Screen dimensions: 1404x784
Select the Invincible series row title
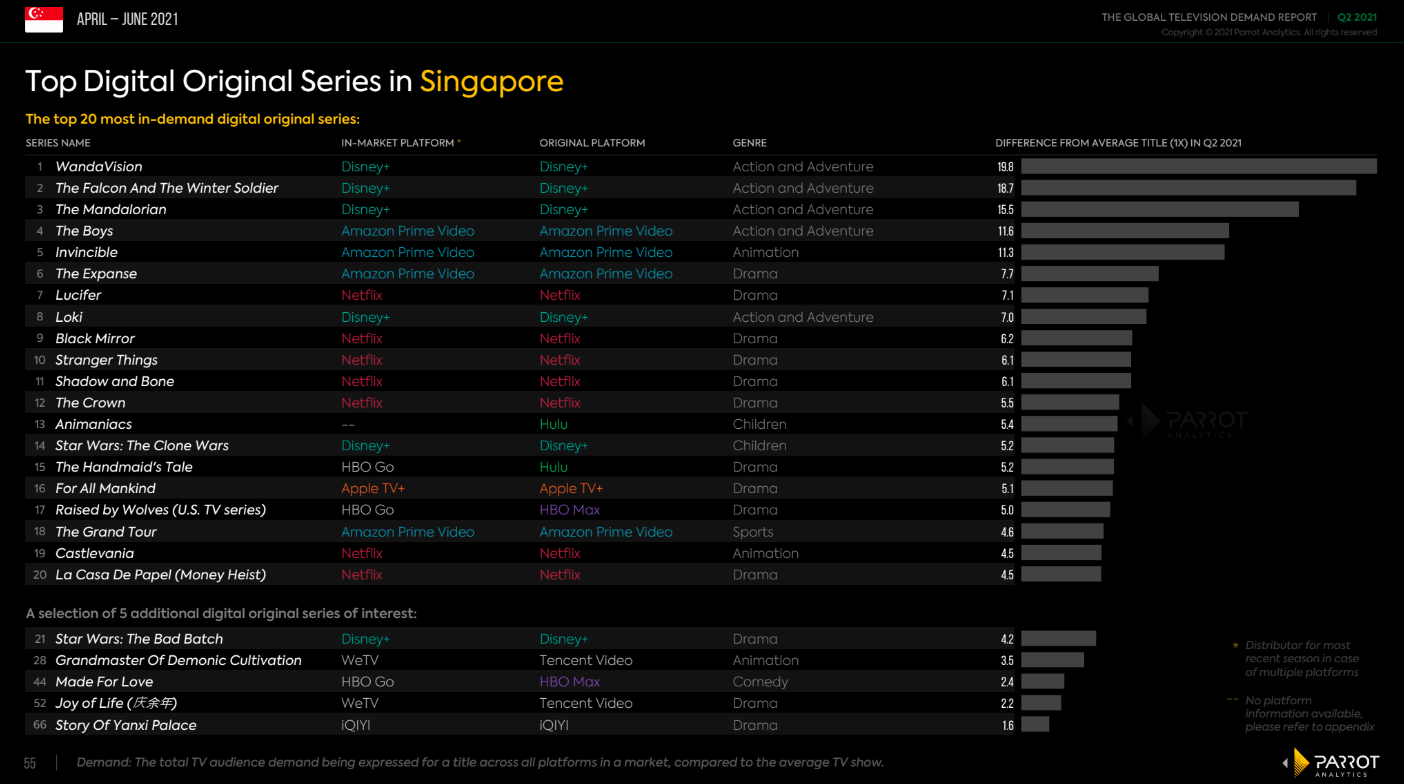[86, 253]
